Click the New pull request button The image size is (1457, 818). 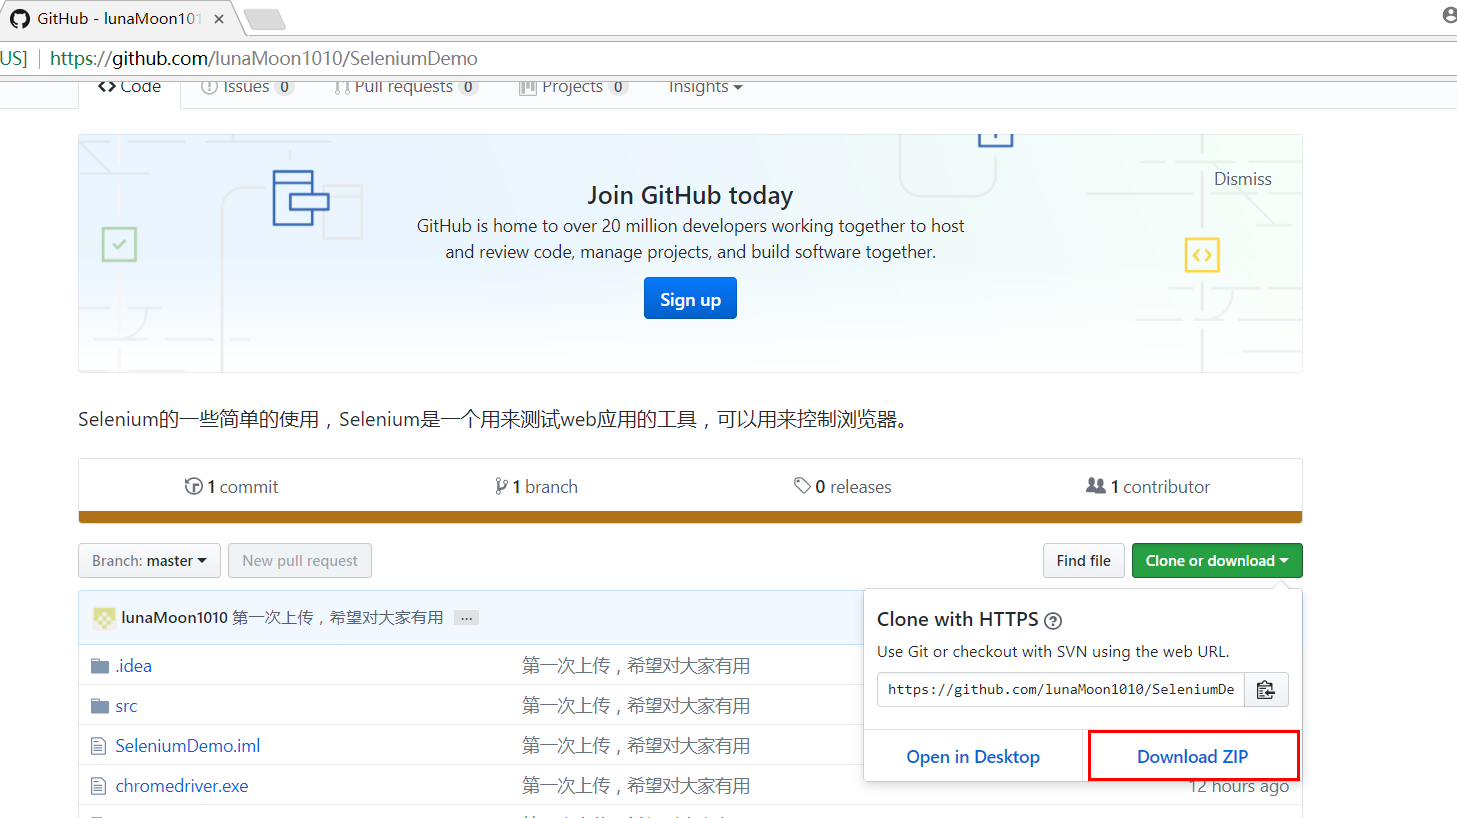click(x=300, y=561)
